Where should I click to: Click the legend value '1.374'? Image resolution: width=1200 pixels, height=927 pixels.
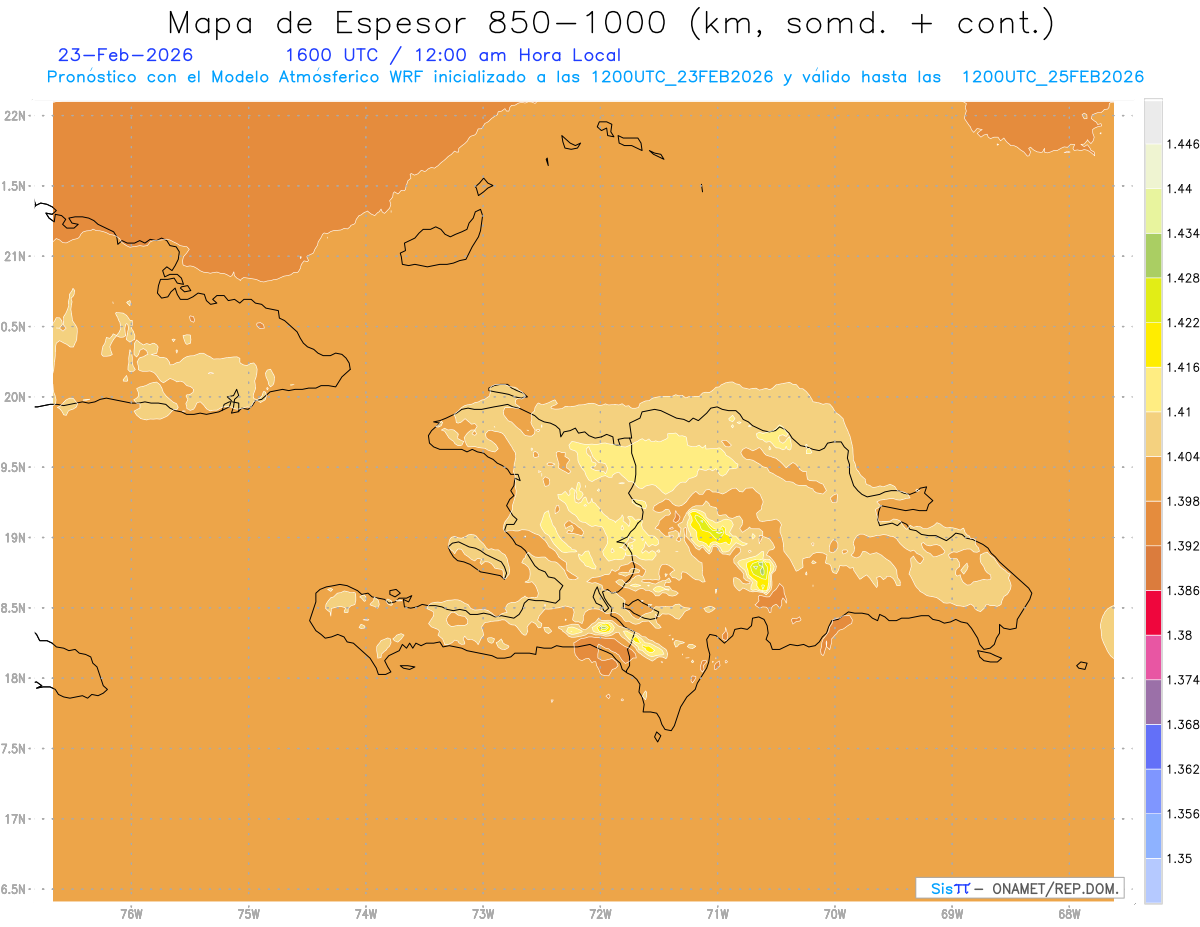[1185, 680]
